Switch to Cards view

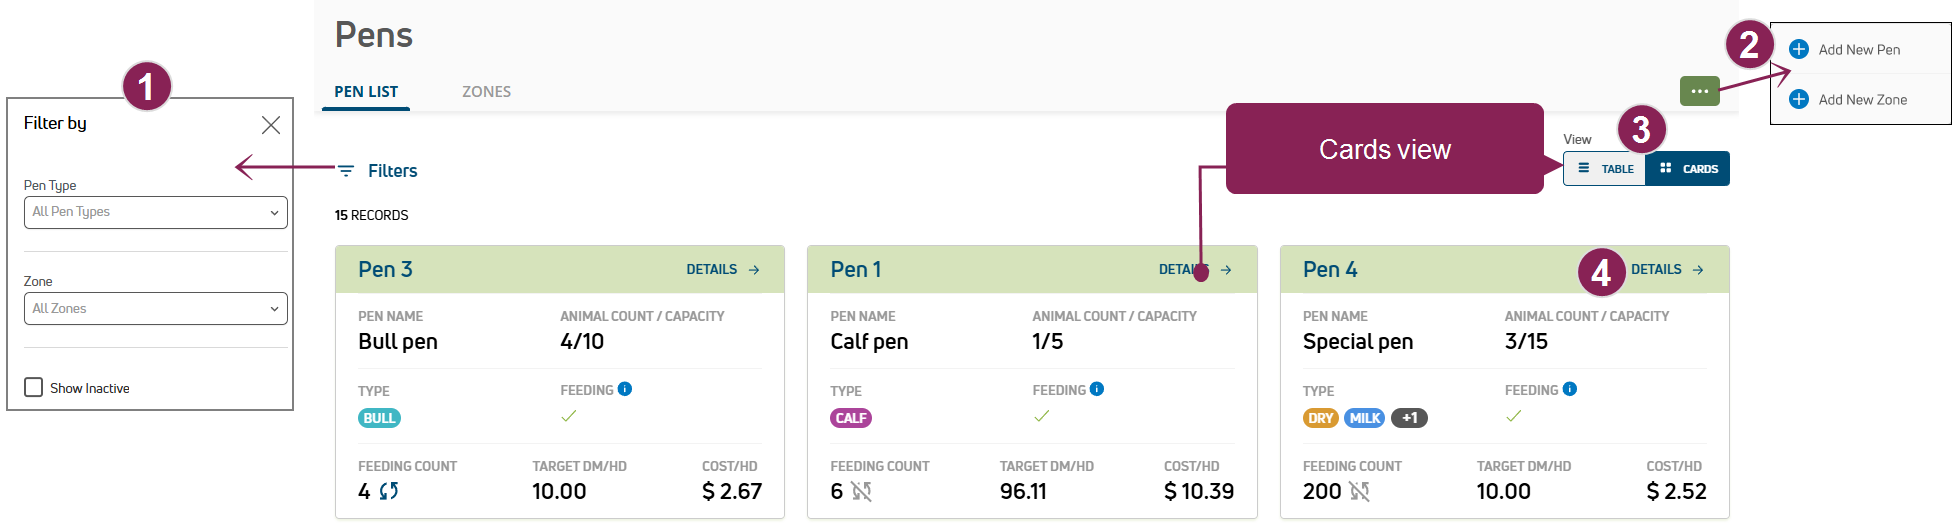click(1688, 169)
